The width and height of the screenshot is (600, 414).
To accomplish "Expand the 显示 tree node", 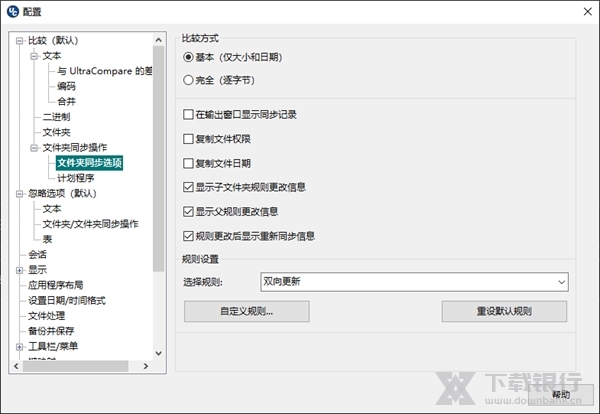I will pos(20,270).
